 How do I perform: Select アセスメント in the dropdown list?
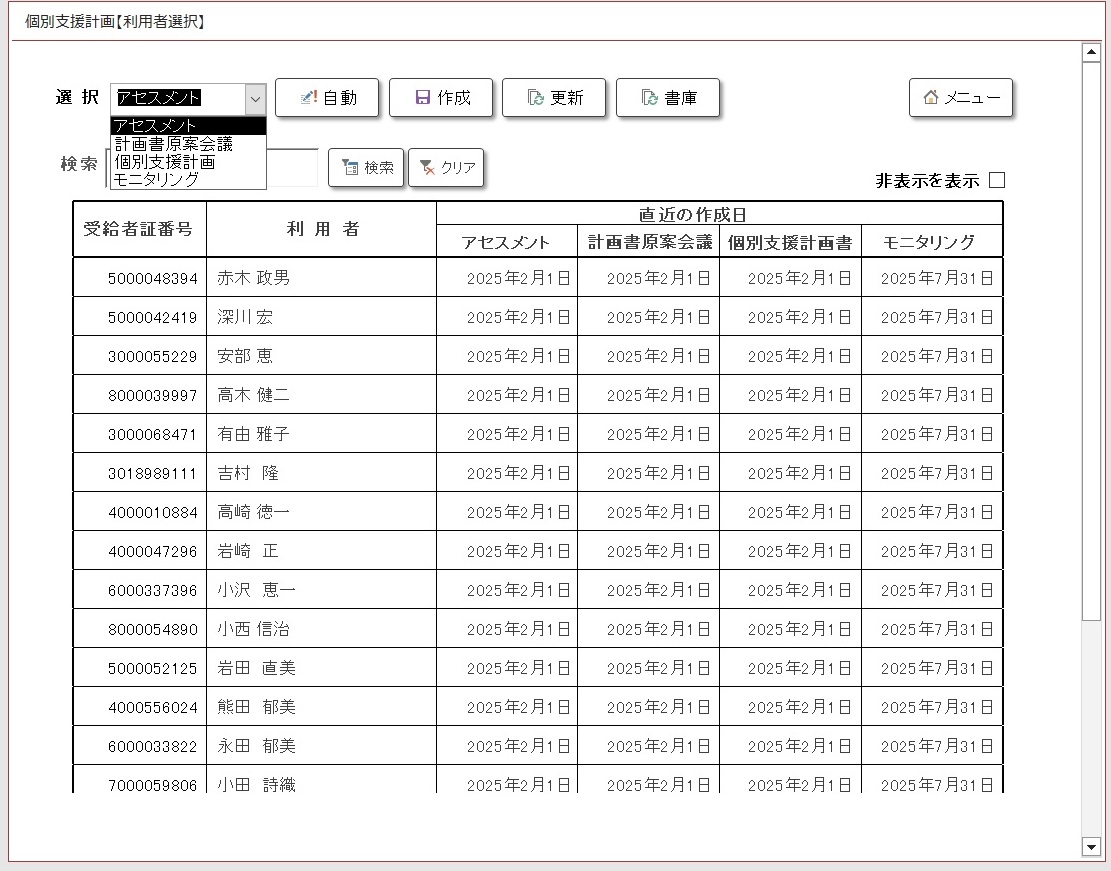(188, 125)
